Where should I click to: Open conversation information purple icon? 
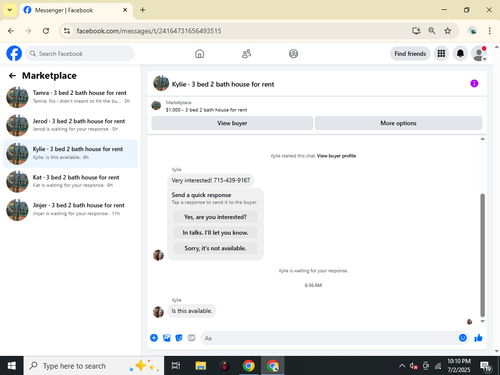[474, 83]
